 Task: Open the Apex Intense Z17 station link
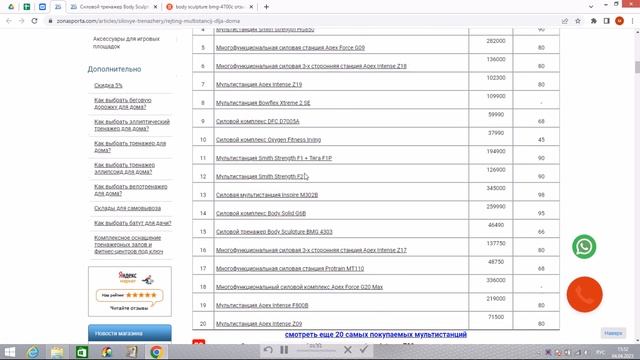(311, 250)
